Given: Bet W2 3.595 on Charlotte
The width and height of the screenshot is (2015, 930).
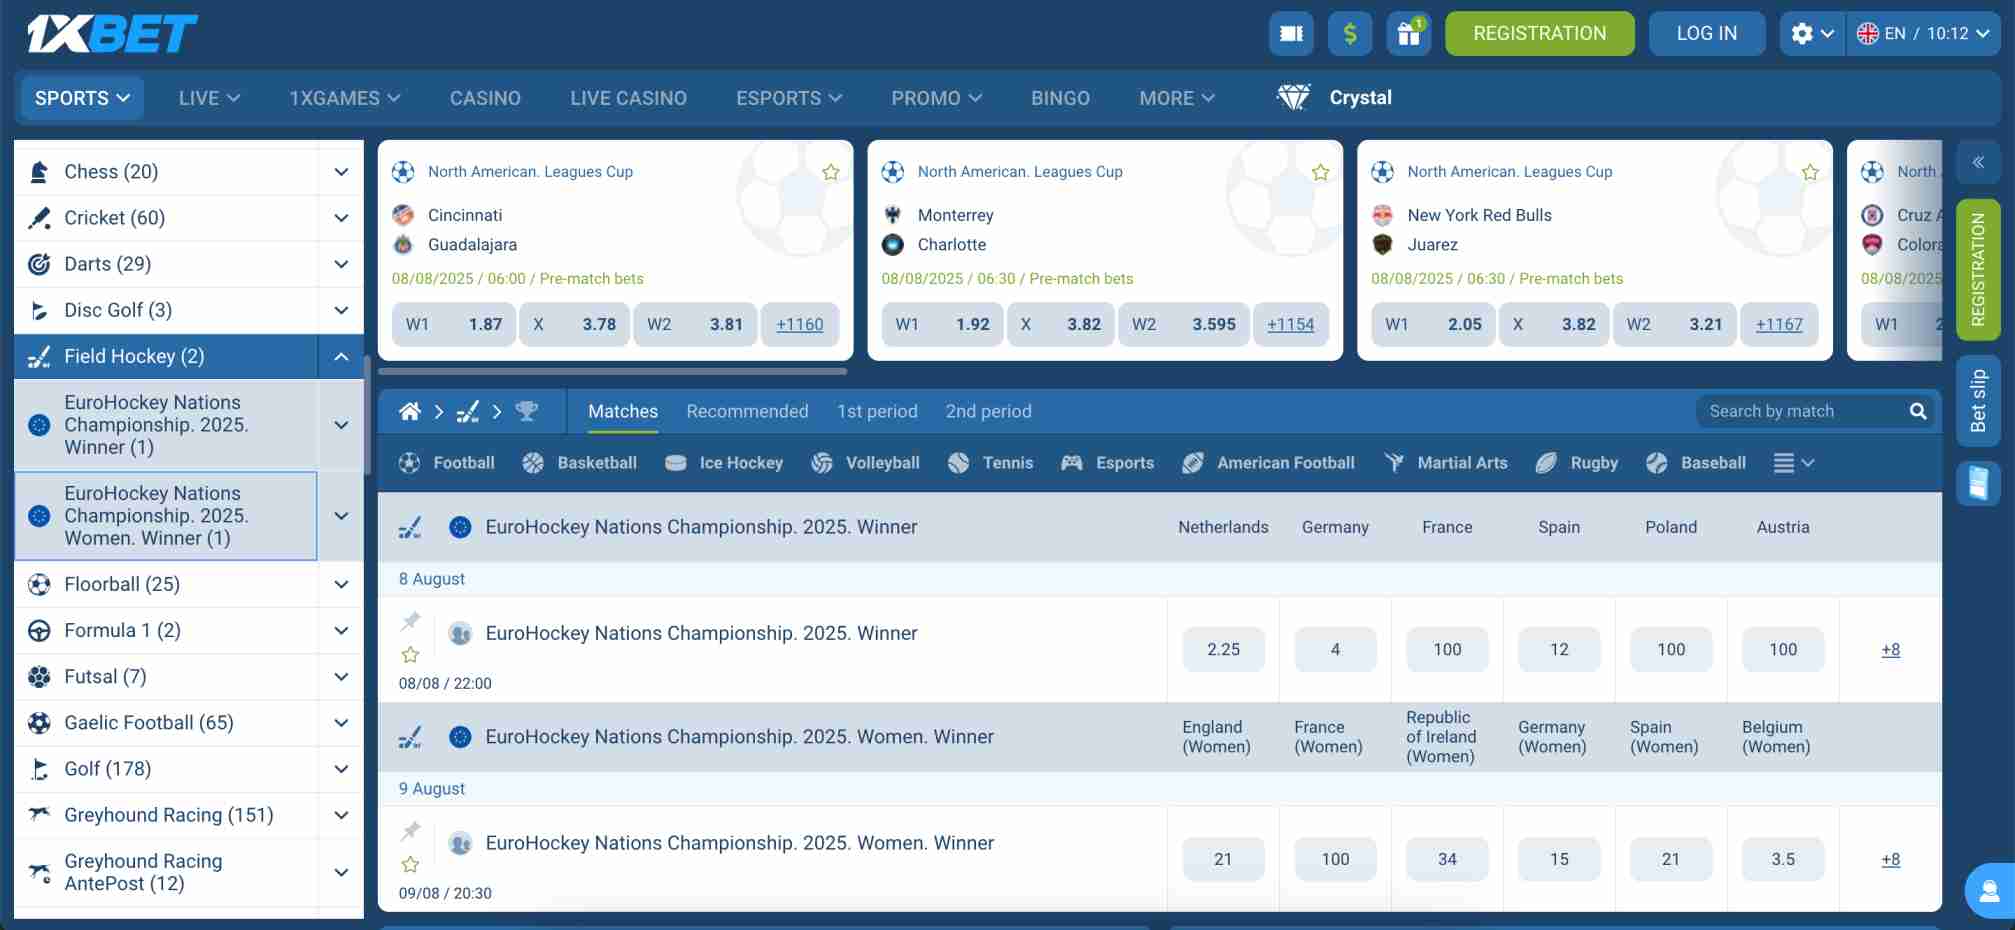Looking at the screenshot, I should (x=1183, y=324).
